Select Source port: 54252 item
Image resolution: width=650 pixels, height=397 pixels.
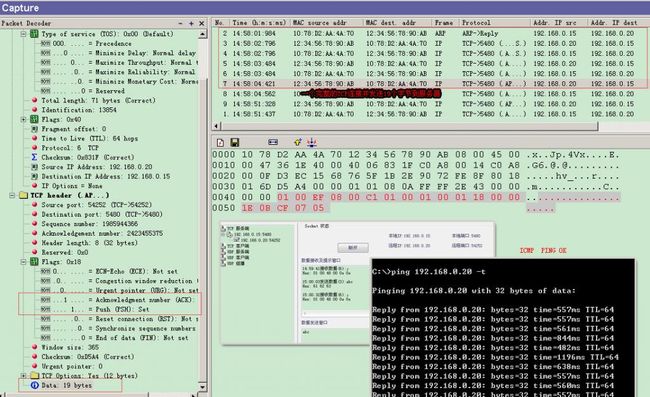point(97,205)
